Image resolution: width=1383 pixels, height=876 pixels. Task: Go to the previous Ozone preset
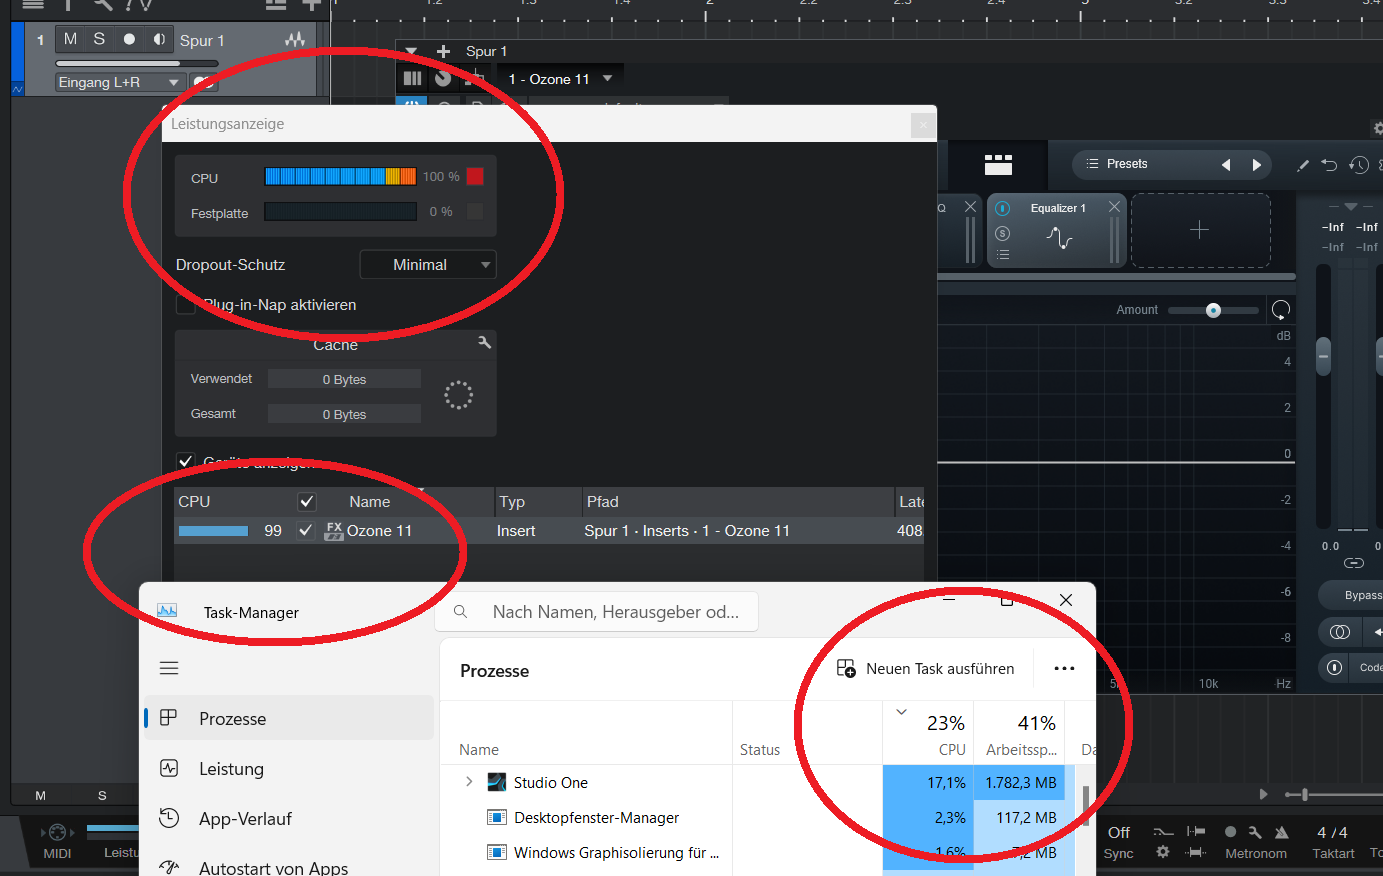[1226, 165]
